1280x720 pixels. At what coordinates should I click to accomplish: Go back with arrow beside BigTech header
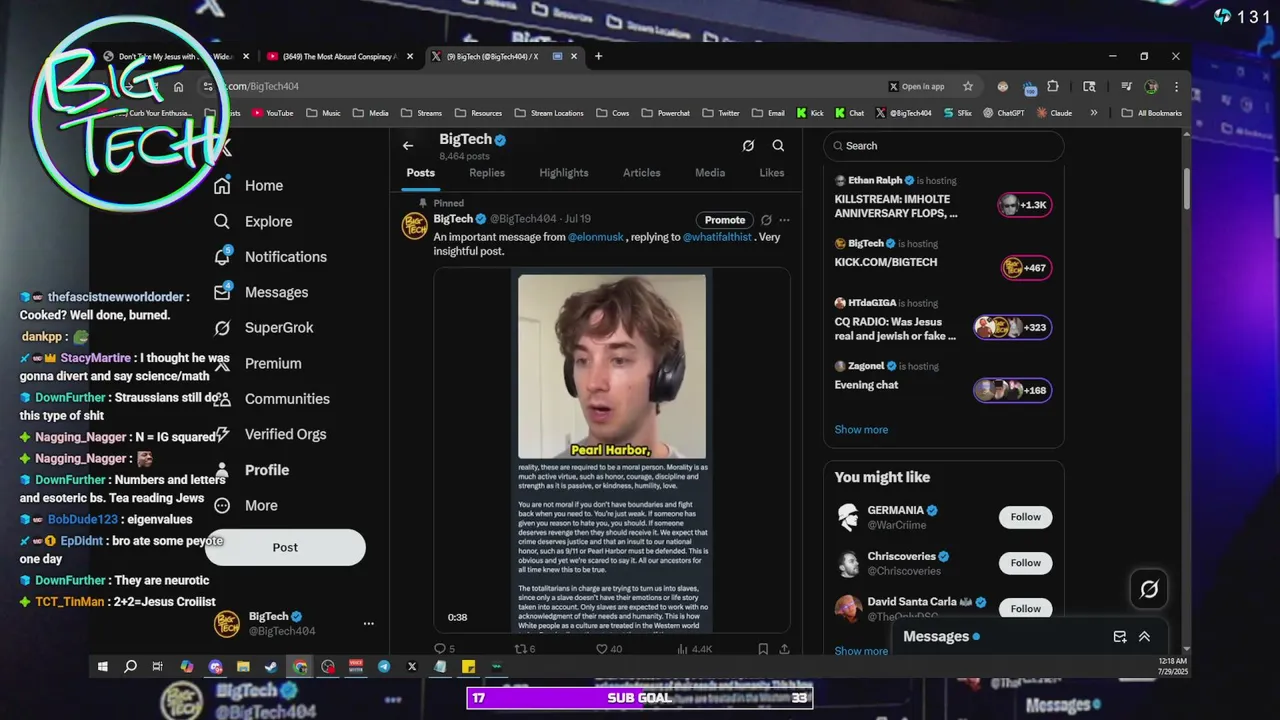tap(408, 146)
